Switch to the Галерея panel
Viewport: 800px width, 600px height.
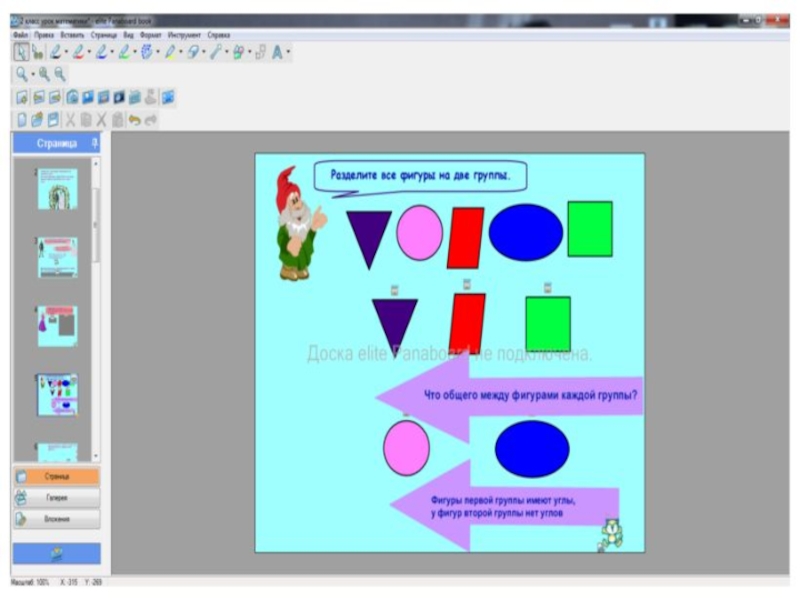56,497
